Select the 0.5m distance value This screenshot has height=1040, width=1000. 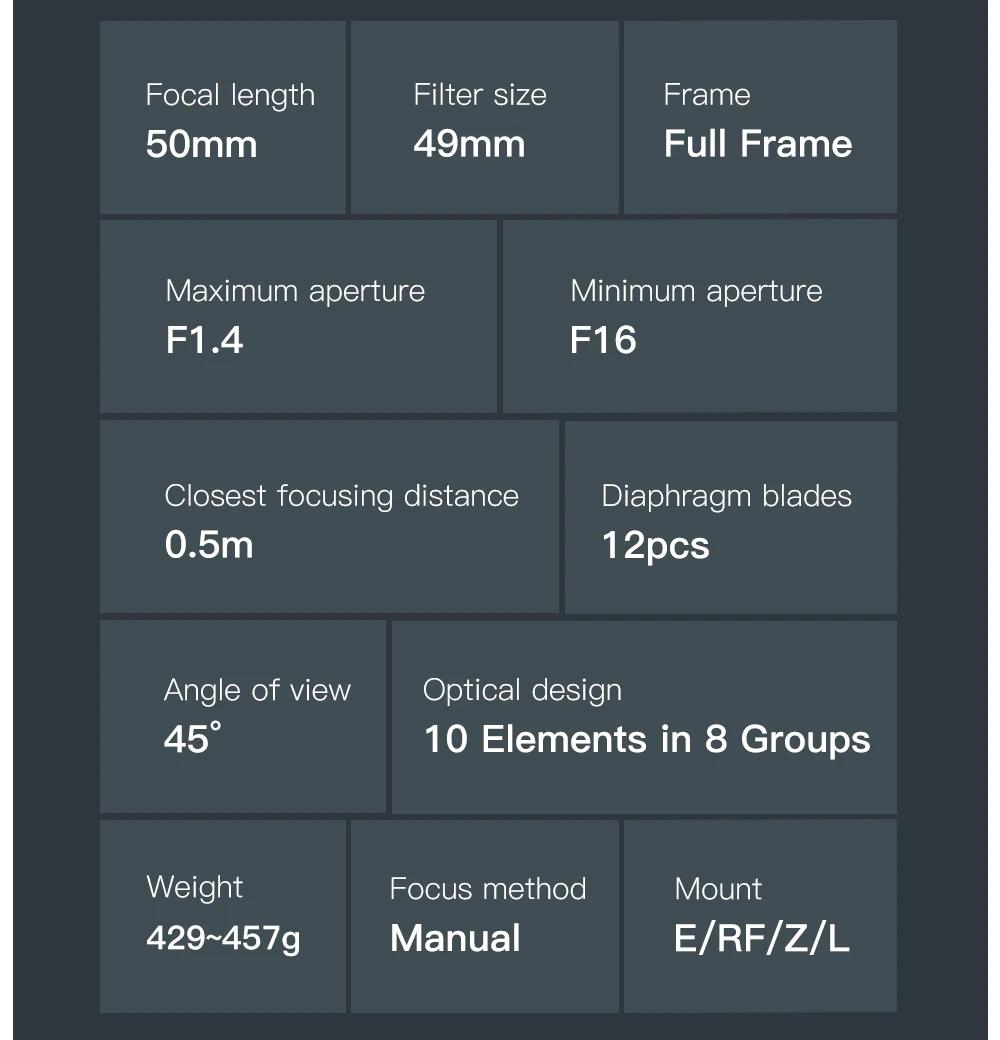(x=208, y=545)
